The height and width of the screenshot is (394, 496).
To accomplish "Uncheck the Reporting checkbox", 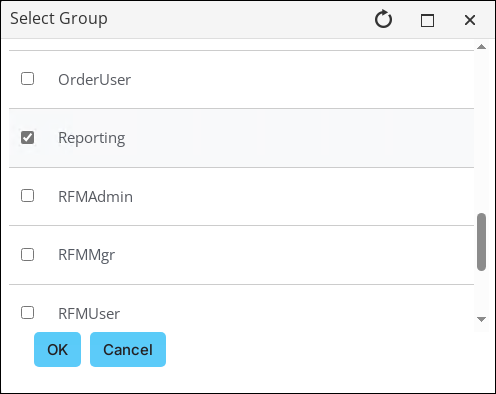I will pos(27,137).
